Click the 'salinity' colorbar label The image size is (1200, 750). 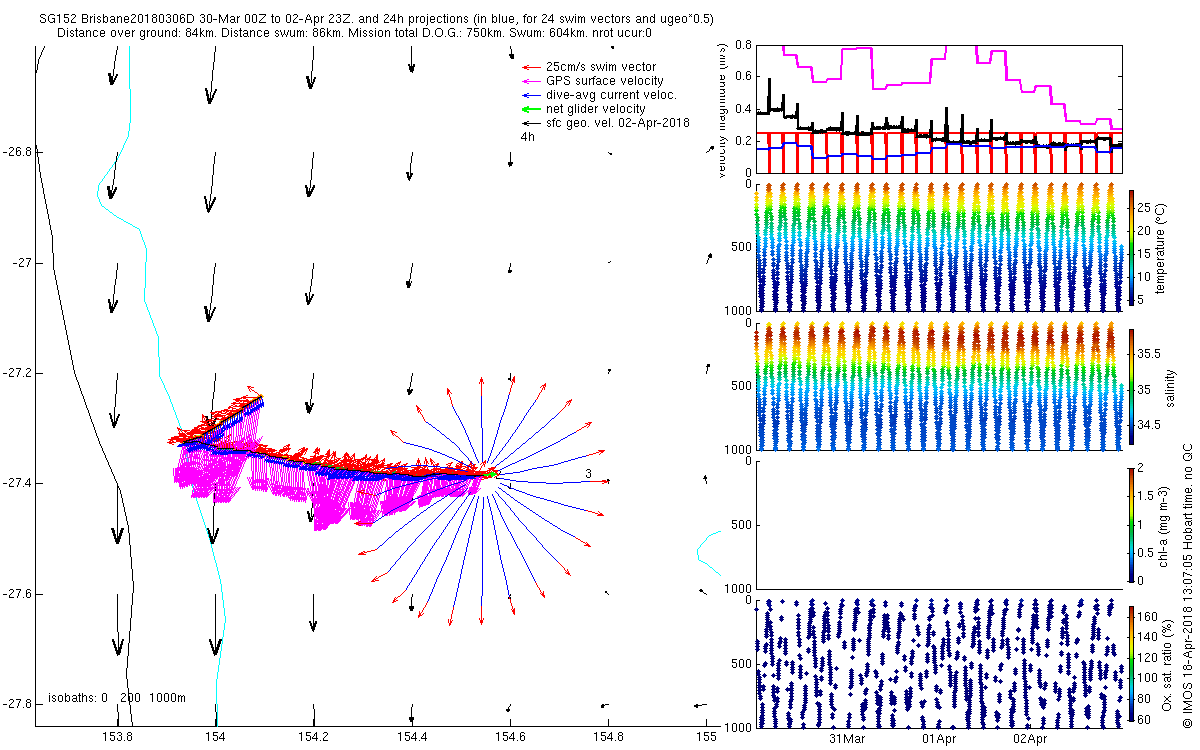pos(1169,388)
